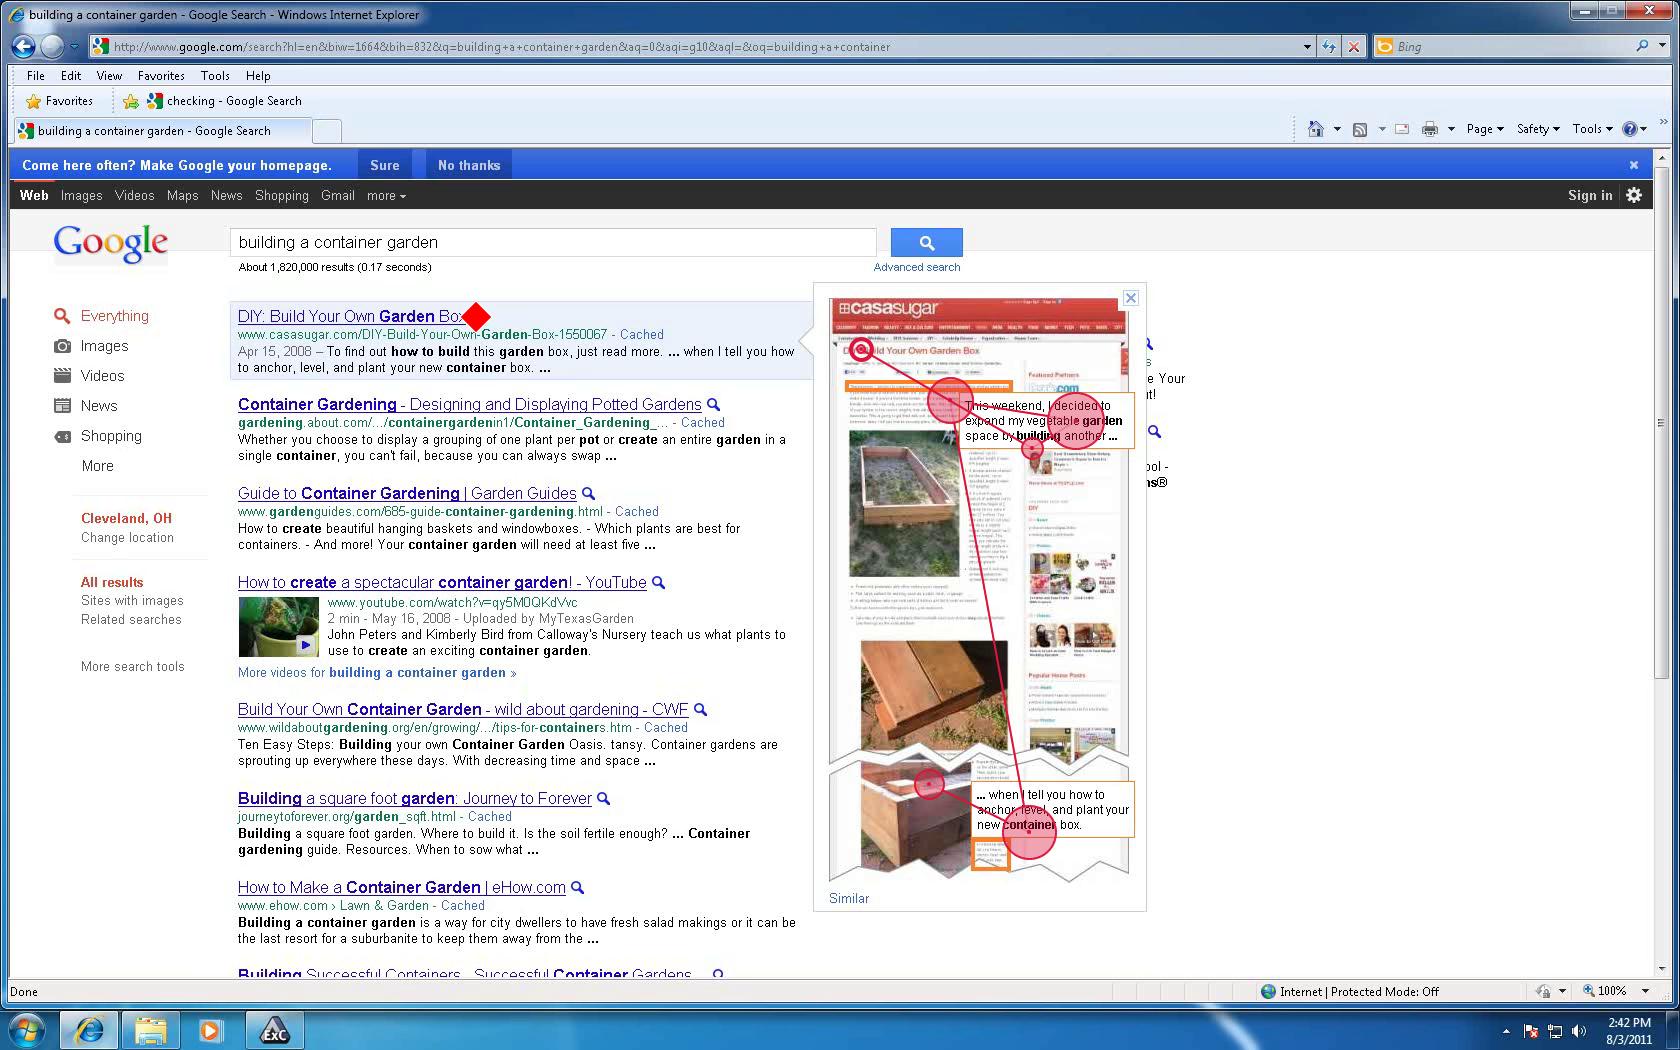
Task: Click the 'No thanks' button
Action: point(469,165)
